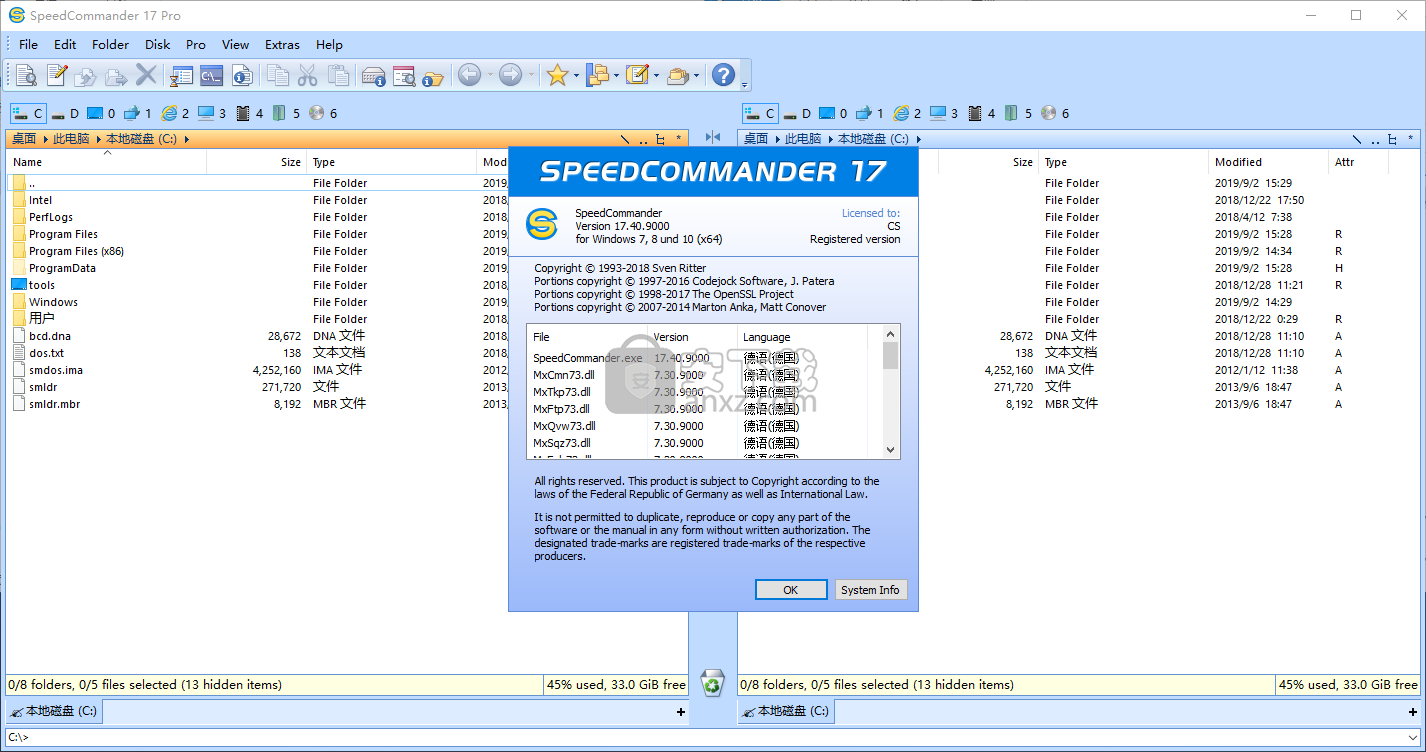This screenshot has height=752, width=1426.
Task: Open the command prompt toolbar icon
Action: click(211, 75)
